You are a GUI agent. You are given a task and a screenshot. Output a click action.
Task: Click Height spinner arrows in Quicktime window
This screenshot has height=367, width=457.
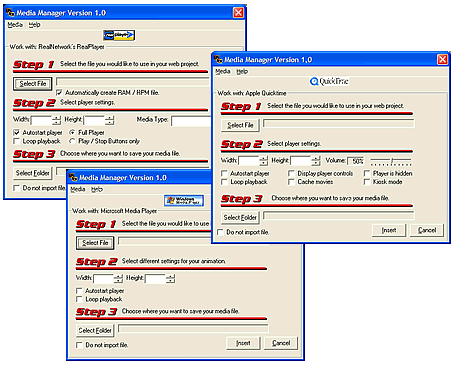pyautogui.click(x=316, y=161)
